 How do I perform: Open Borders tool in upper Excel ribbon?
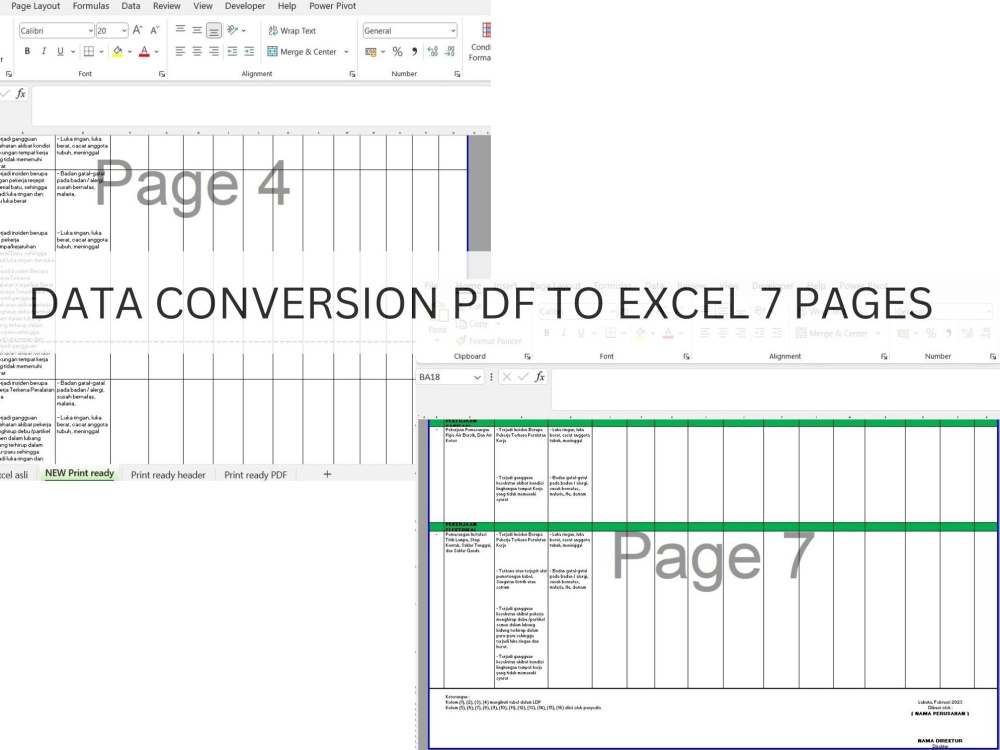coord(89,51)
